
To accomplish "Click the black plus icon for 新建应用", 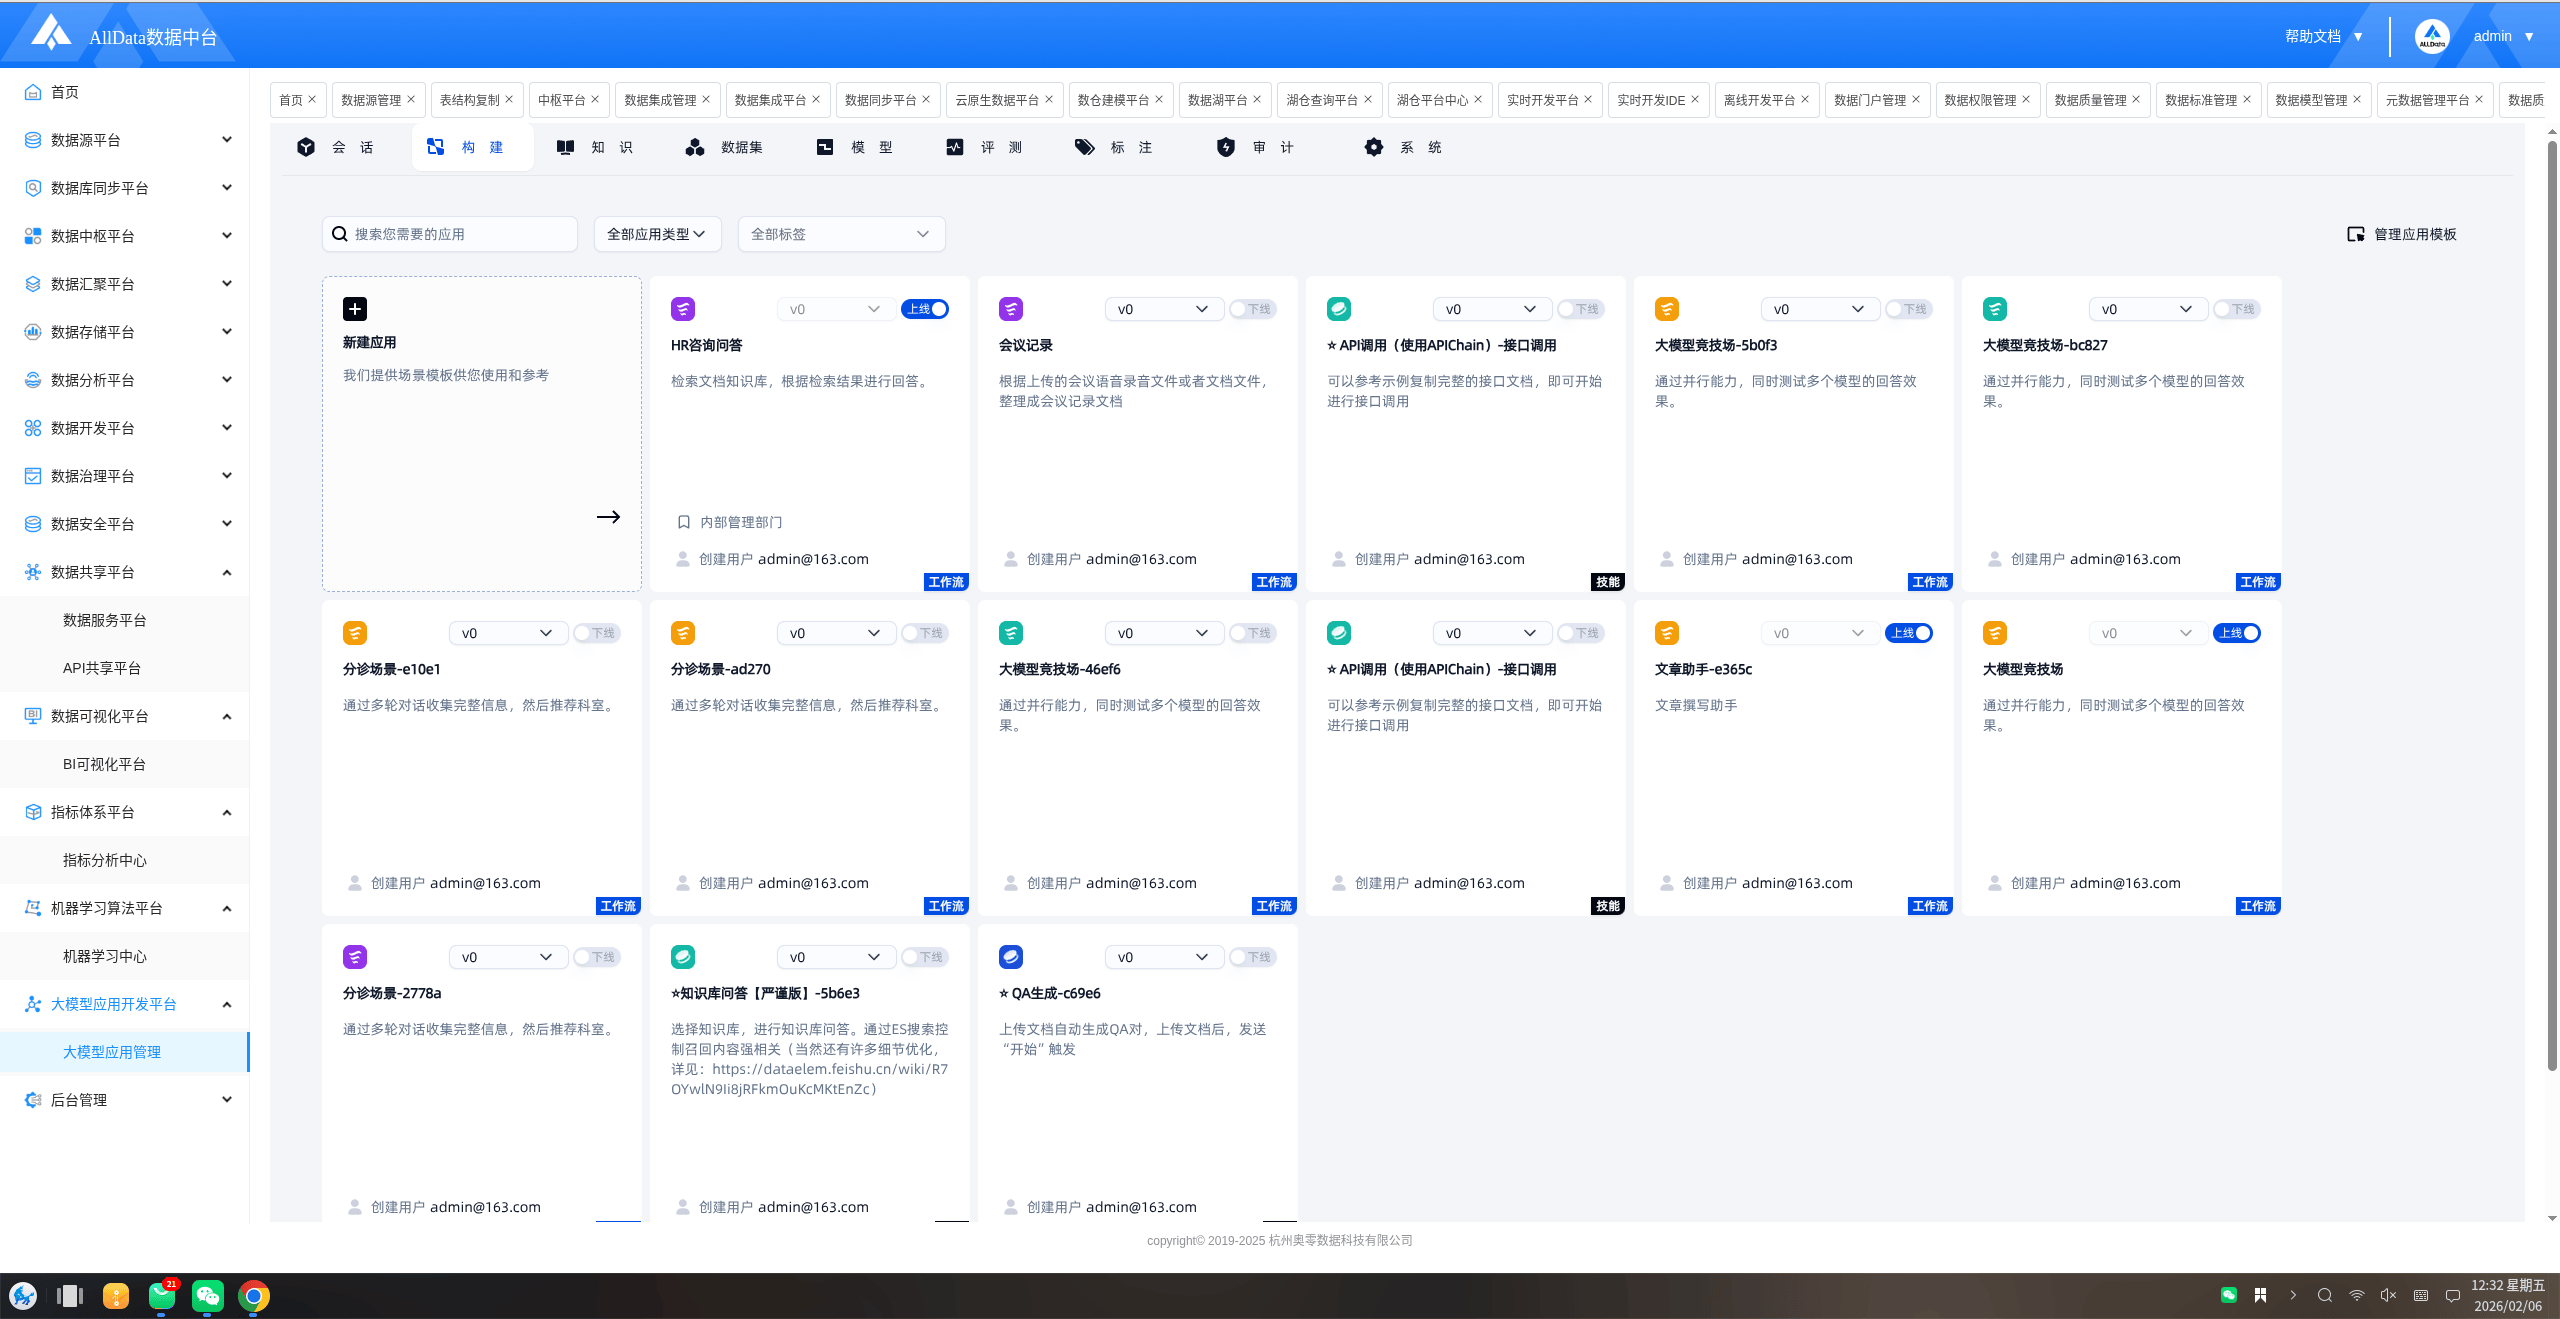I will pyautogui.click(x=354, y=309).
